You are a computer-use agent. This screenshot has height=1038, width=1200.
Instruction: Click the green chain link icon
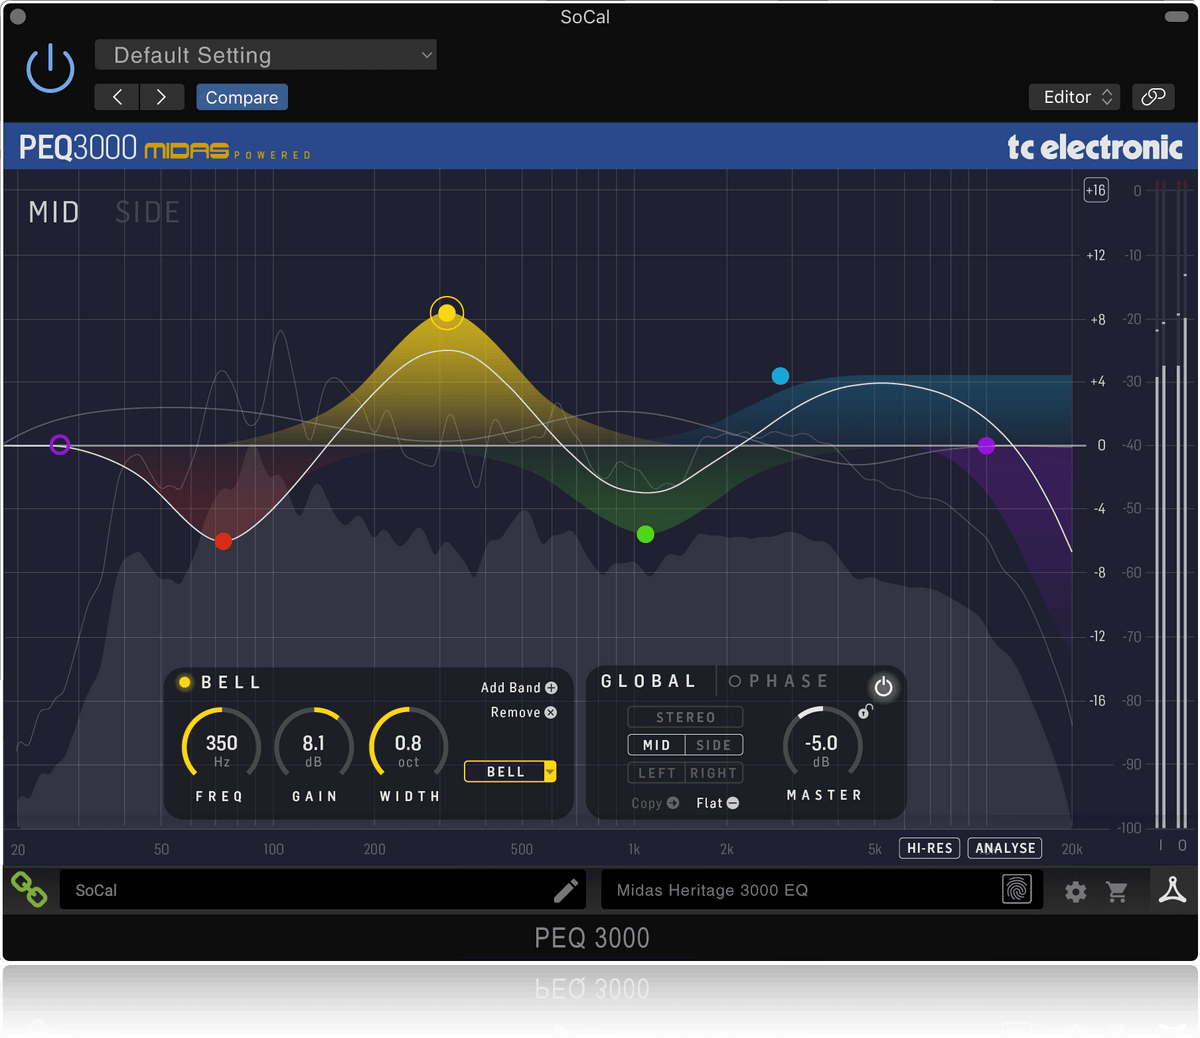(29, 889)
